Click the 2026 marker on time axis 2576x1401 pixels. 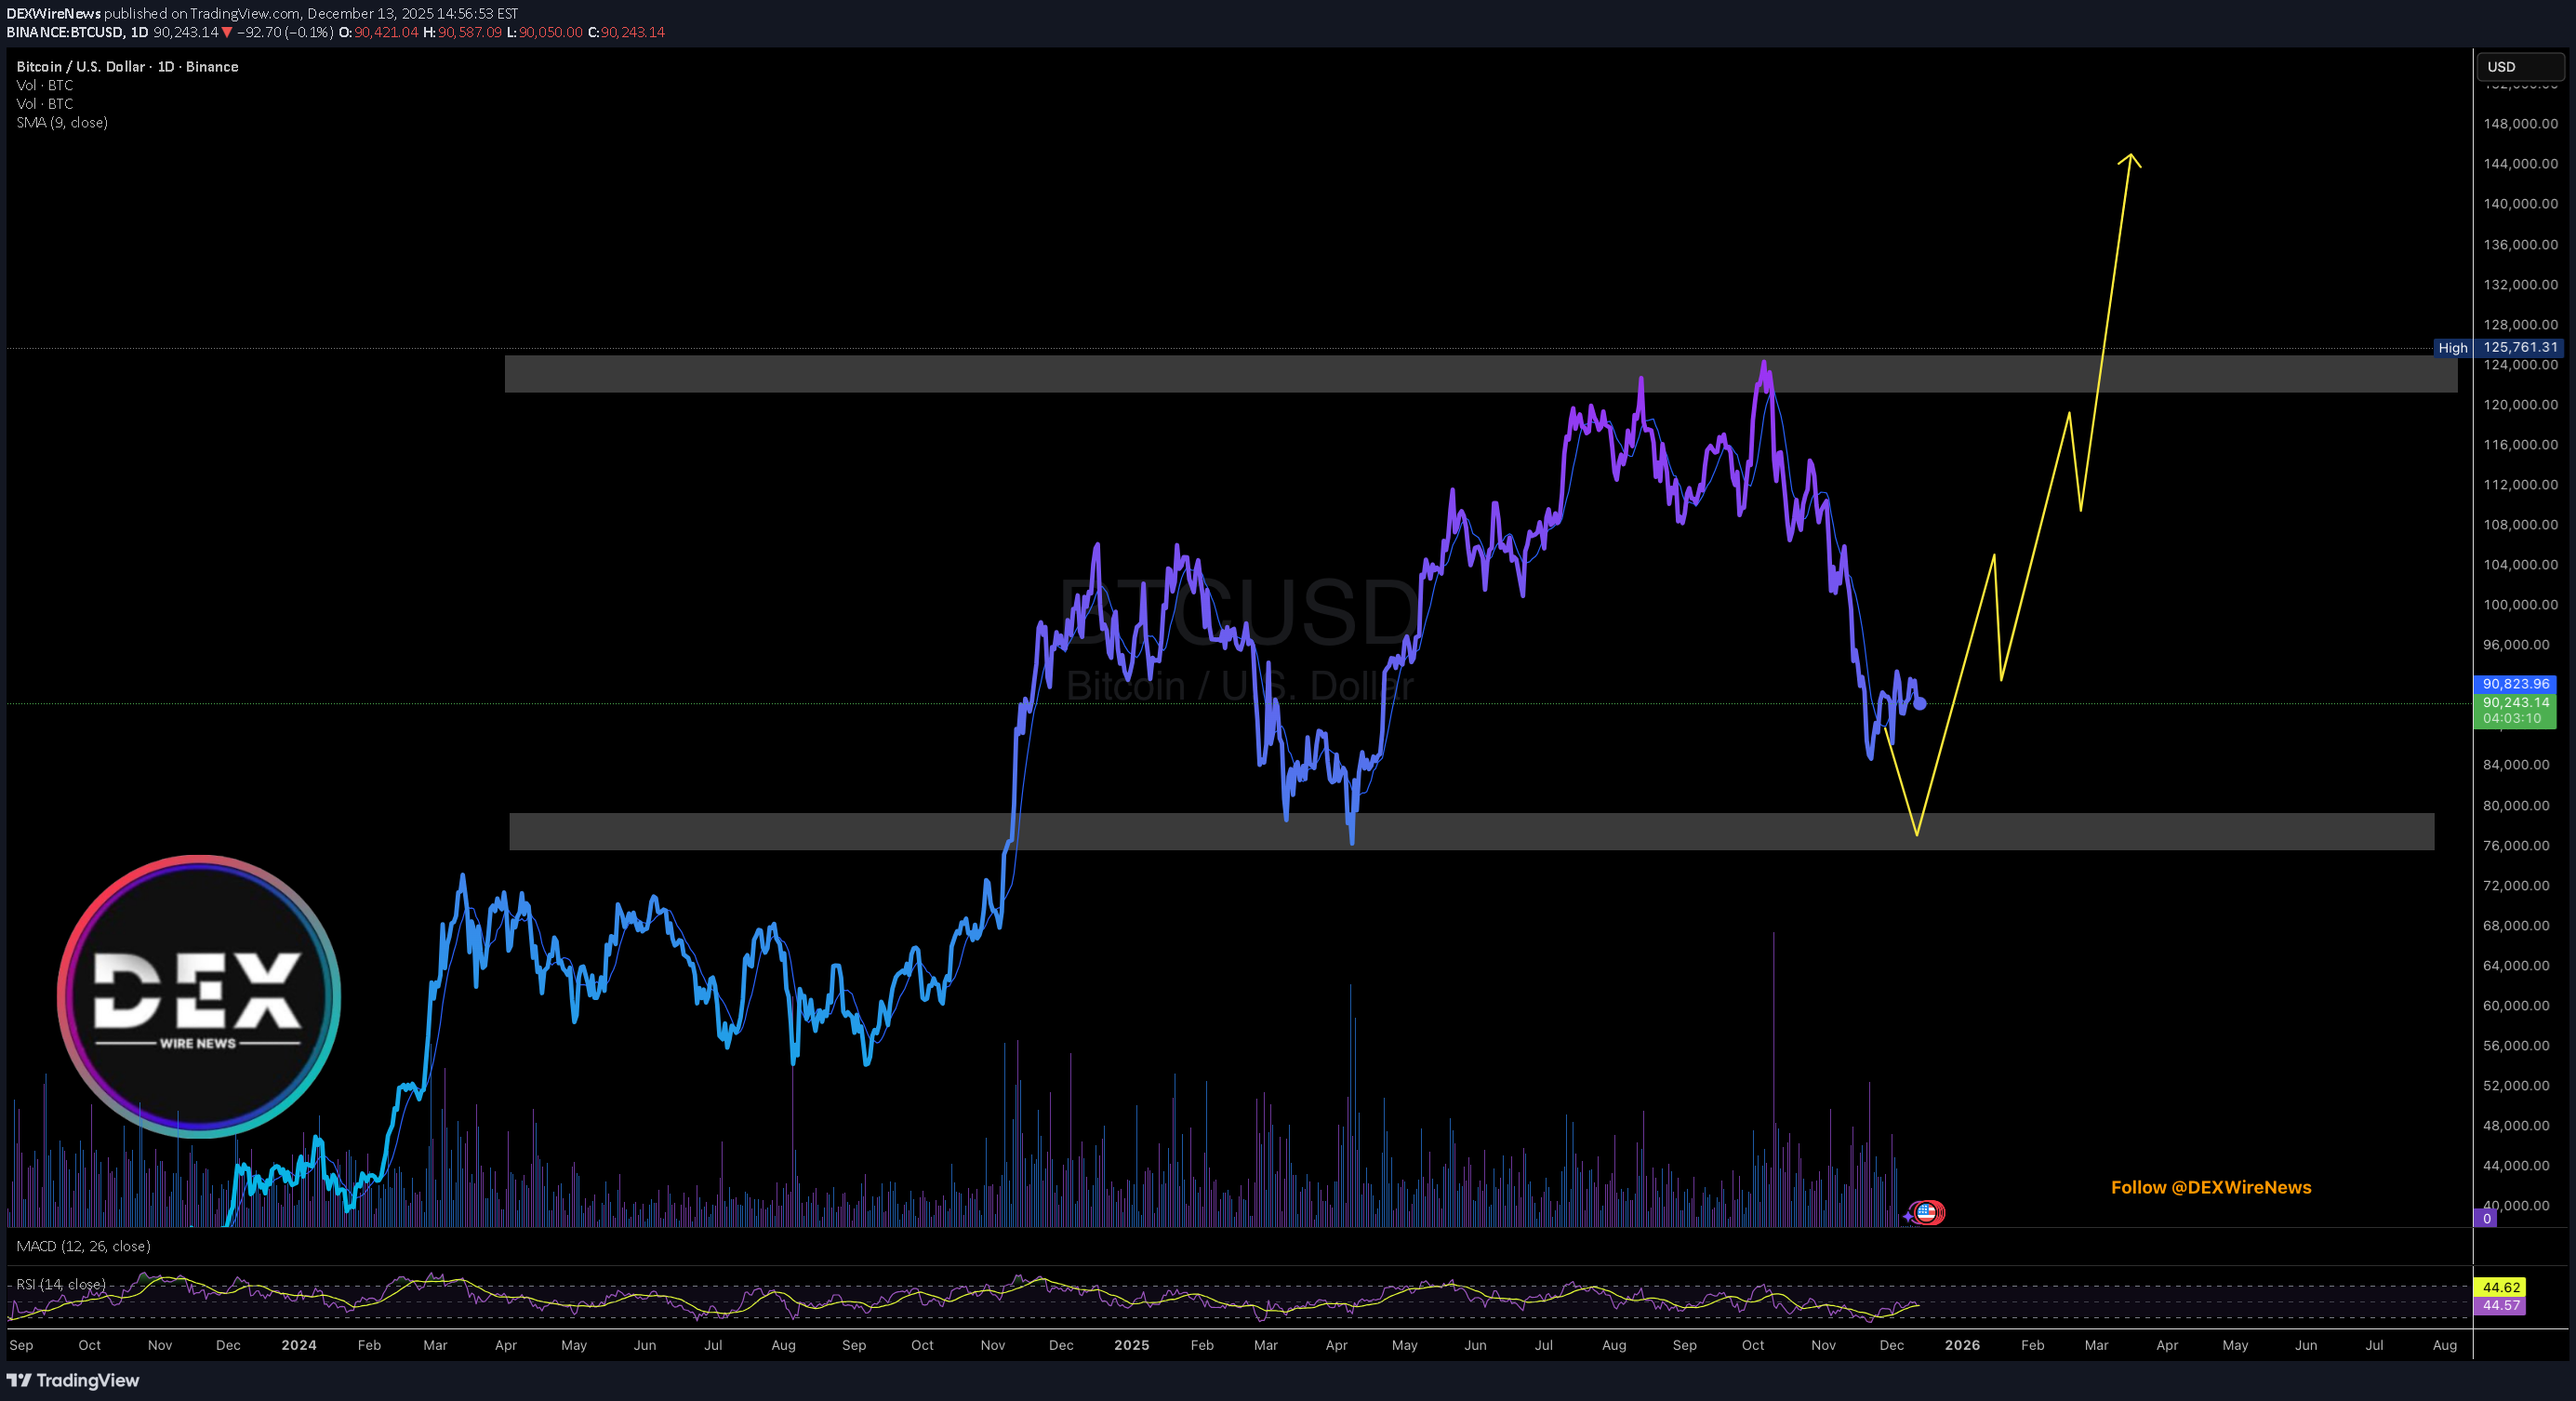[1961, 1345]
